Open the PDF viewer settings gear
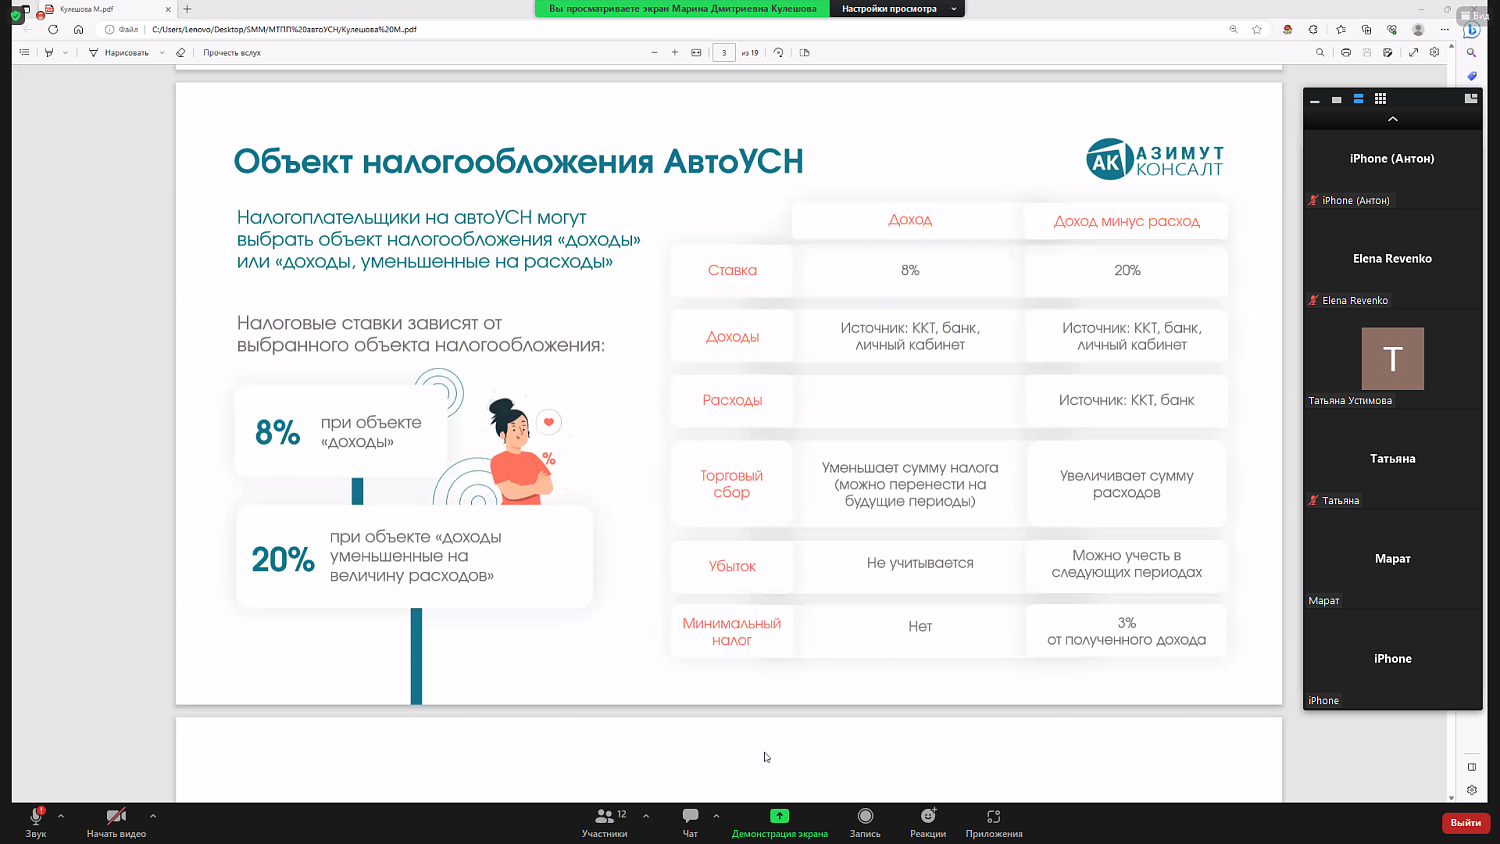The height and width of the screenshot is (844, 1500). click(x=1434, y=51)
